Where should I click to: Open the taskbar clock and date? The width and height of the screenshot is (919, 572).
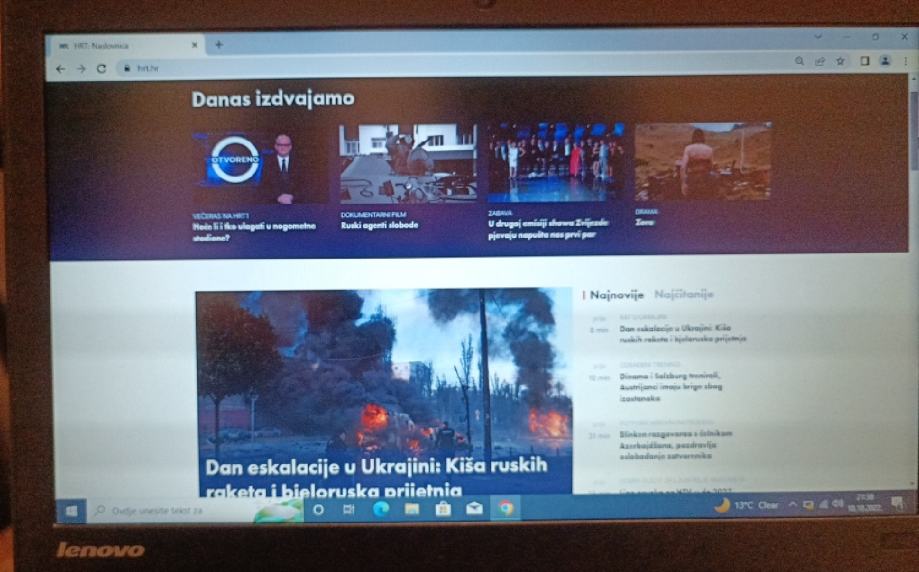pyautogui.click(x=864, y=503)
